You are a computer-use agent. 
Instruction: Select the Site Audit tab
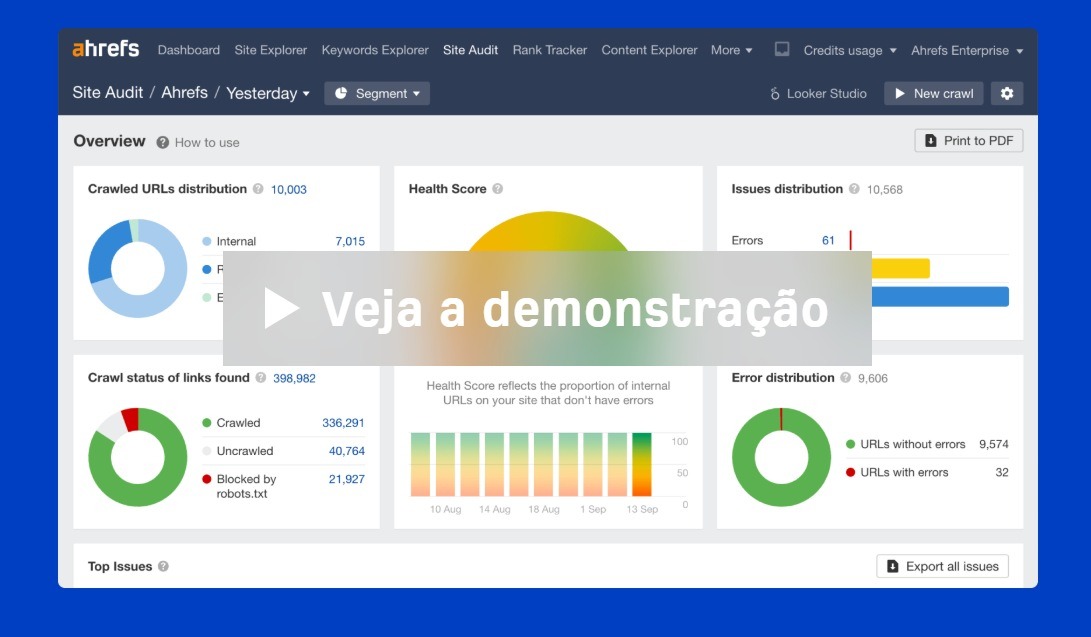[470, 50]
